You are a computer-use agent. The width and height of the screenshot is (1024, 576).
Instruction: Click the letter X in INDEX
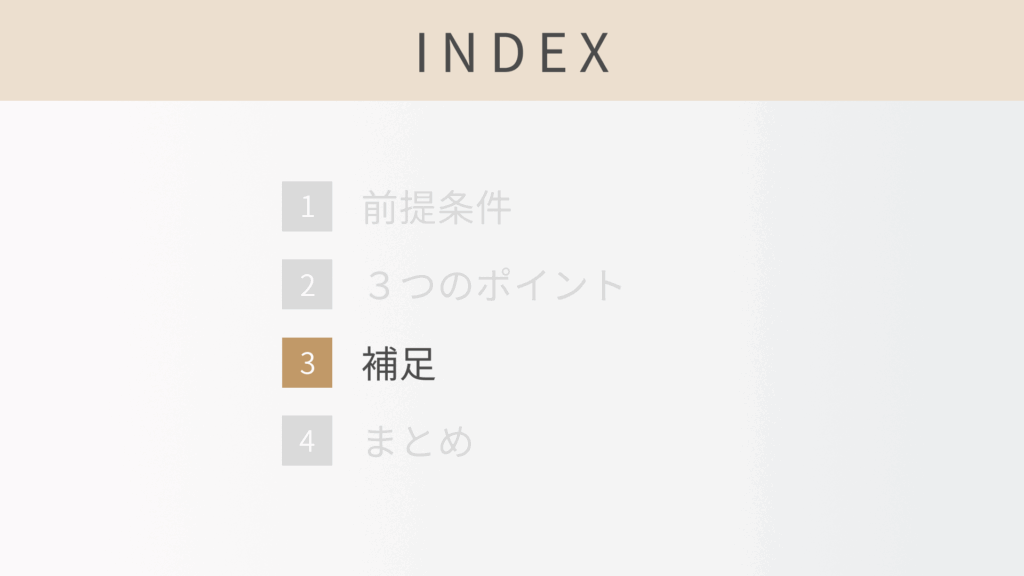(594, 52)
